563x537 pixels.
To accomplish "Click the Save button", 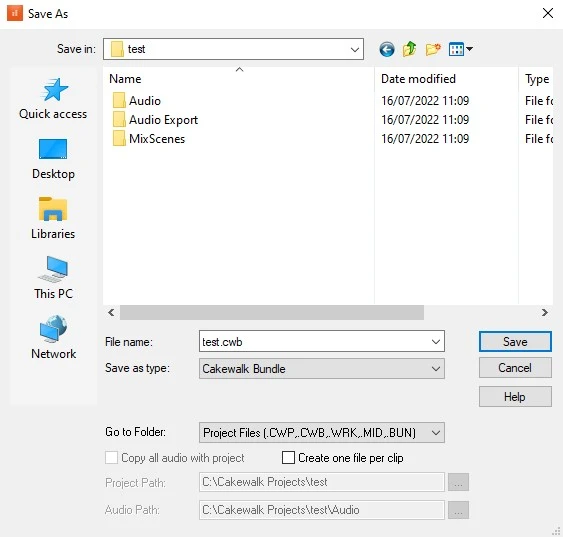I will tap(515, 341).
